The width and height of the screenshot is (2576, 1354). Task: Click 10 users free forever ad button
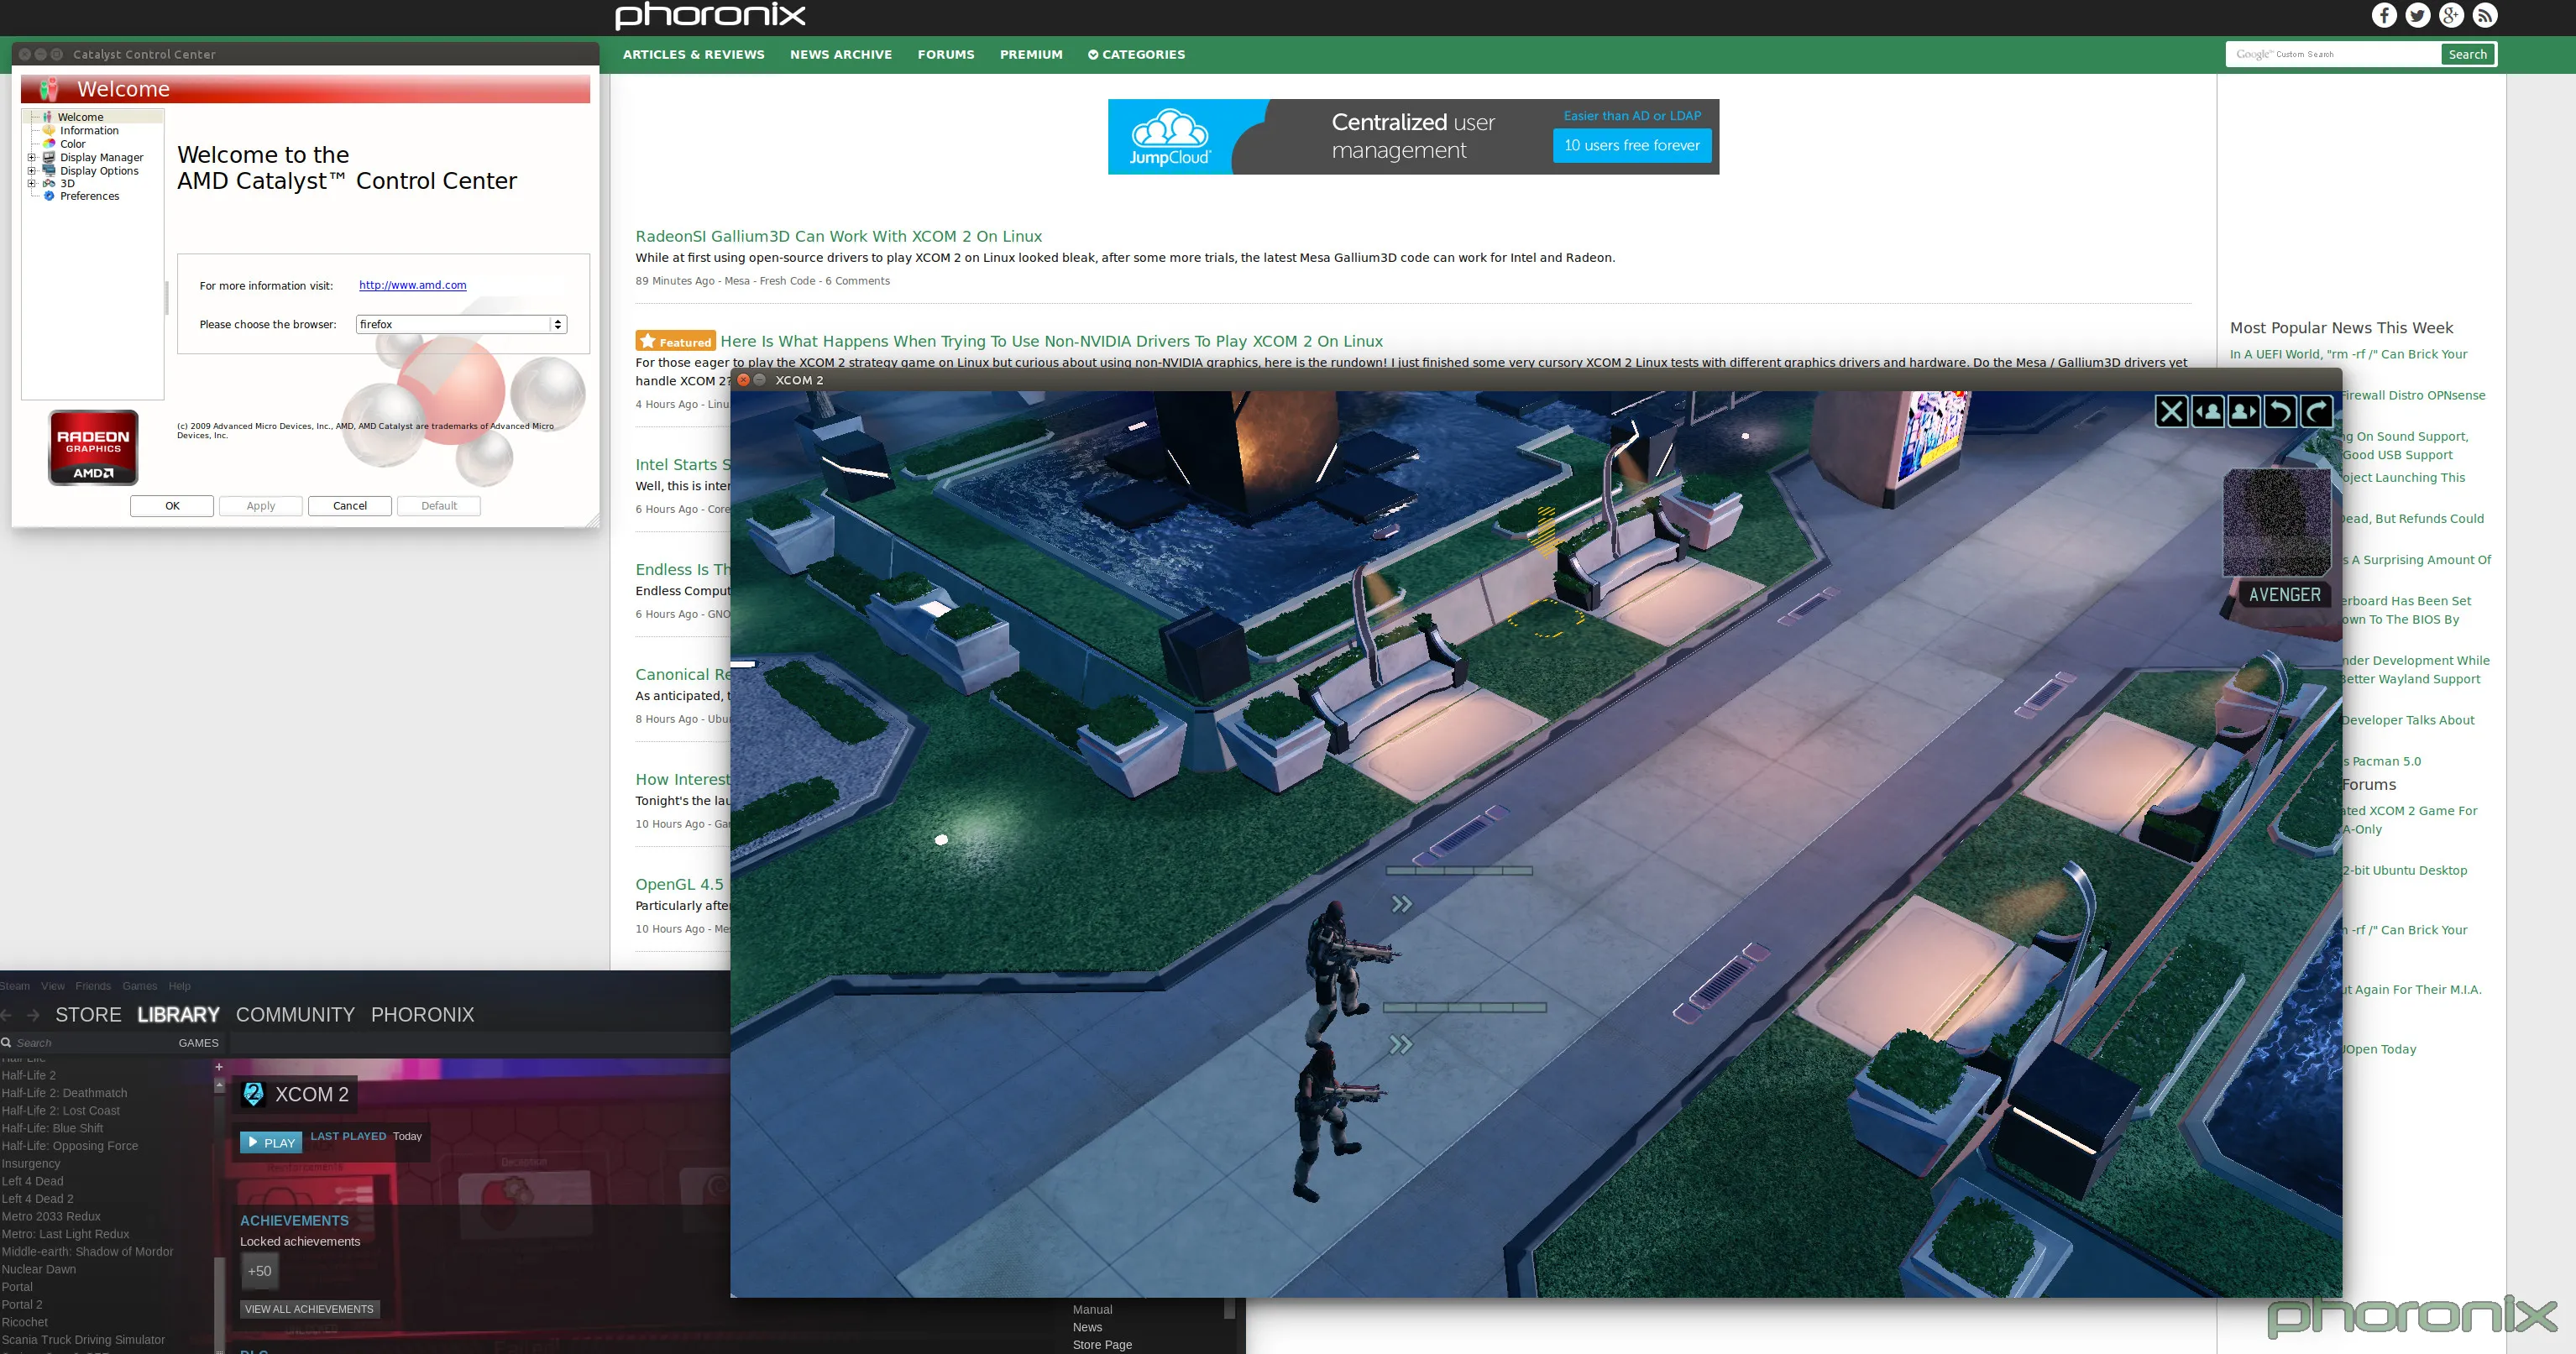1632,146
